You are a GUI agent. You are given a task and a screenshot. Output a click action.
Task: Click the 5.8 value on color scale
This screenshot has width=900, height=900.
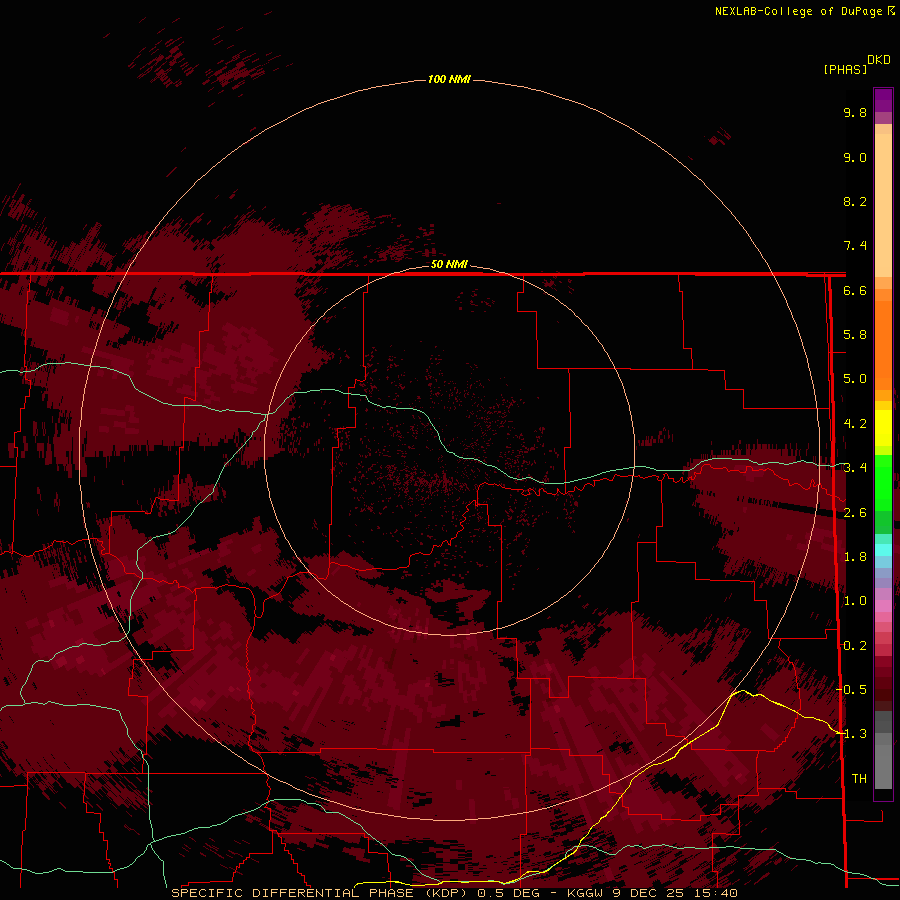pos(855,335)
